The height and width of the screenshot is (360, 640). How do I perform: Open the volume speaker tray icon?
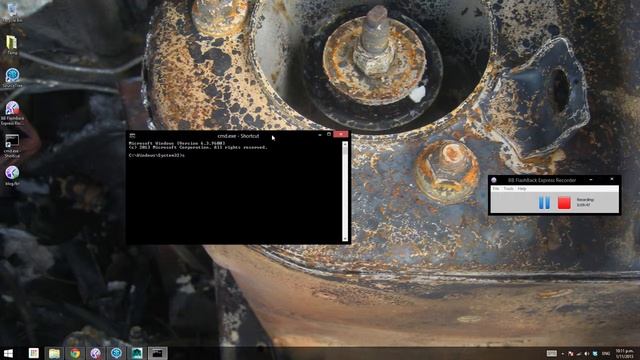click(x=587, y=354)
